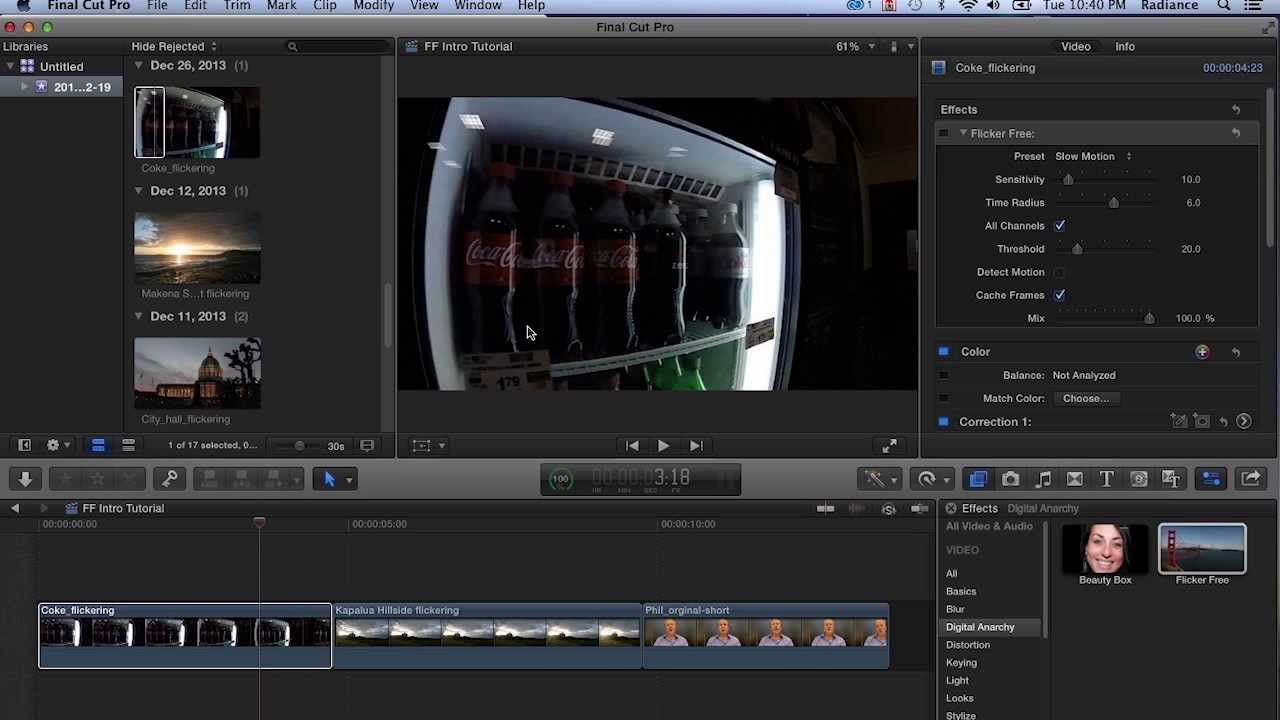This screenshot has width=1280, height=720.
Task: Import media with the down-arrow toolbar button
Action: click(x=25, y=479)
